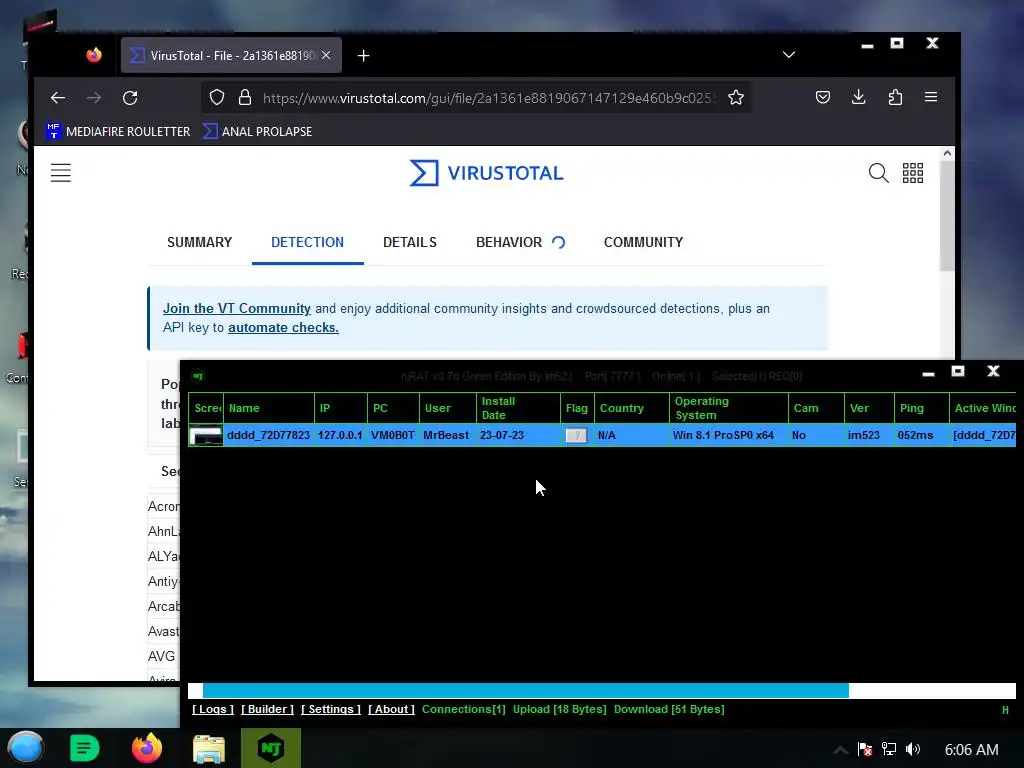Click the flag icon in client row

pos(576,436)
